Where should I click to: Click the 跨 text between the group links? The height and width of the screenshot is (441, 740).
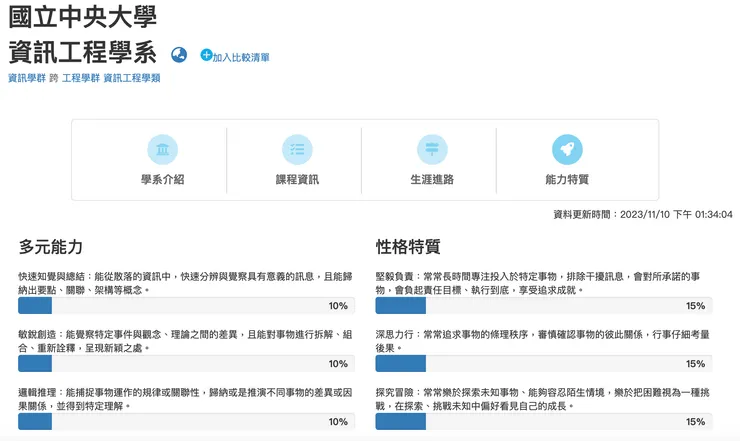pos(54,78)
